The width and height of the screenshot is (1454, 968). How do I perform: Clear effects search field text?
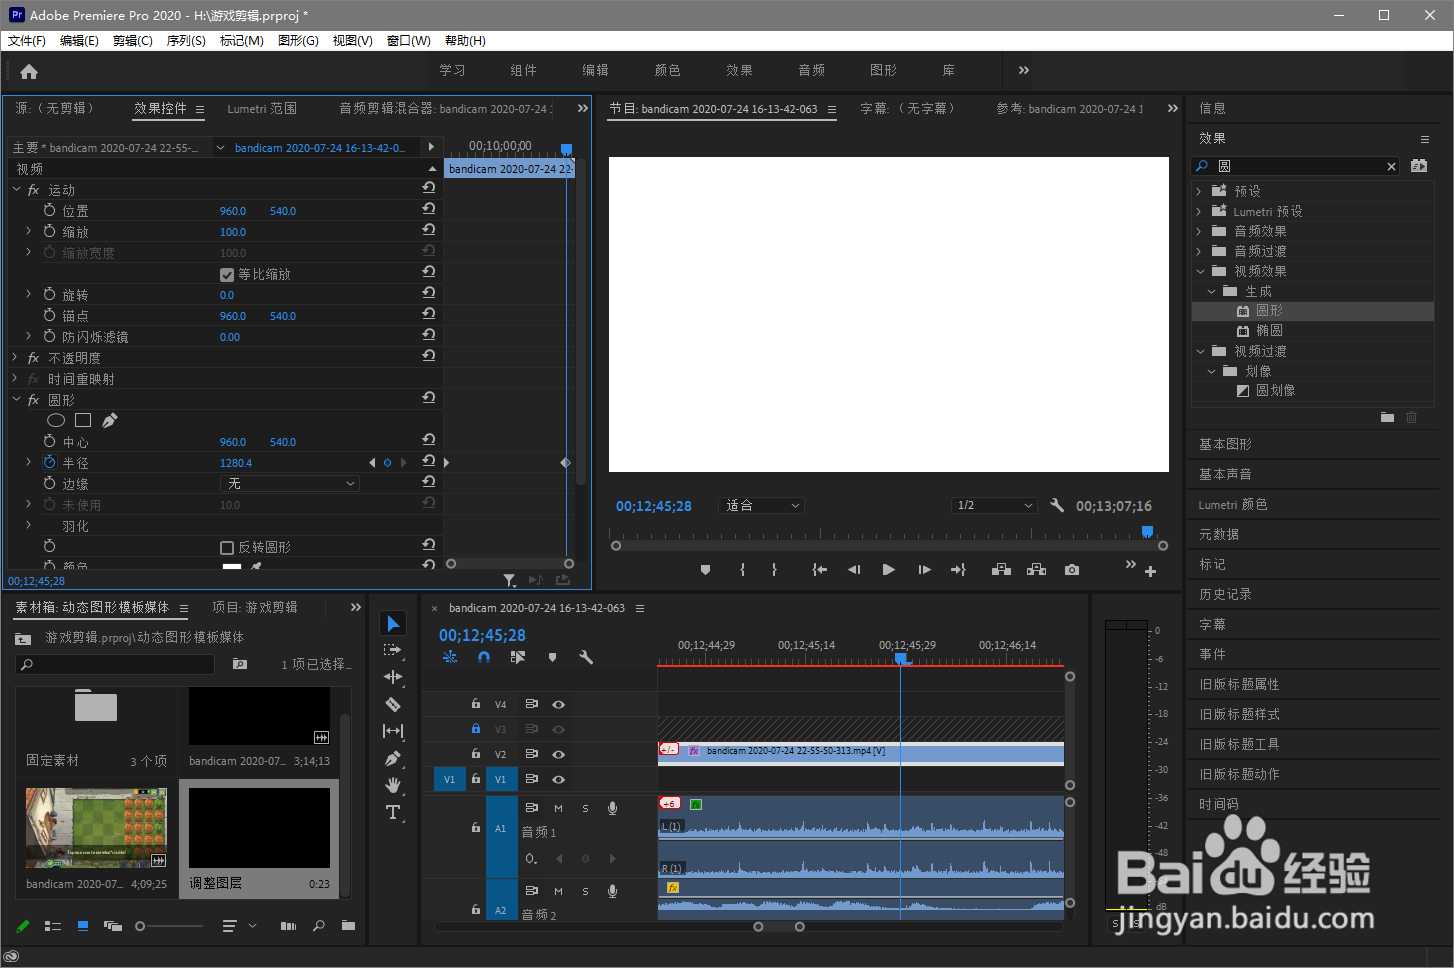1391,167
